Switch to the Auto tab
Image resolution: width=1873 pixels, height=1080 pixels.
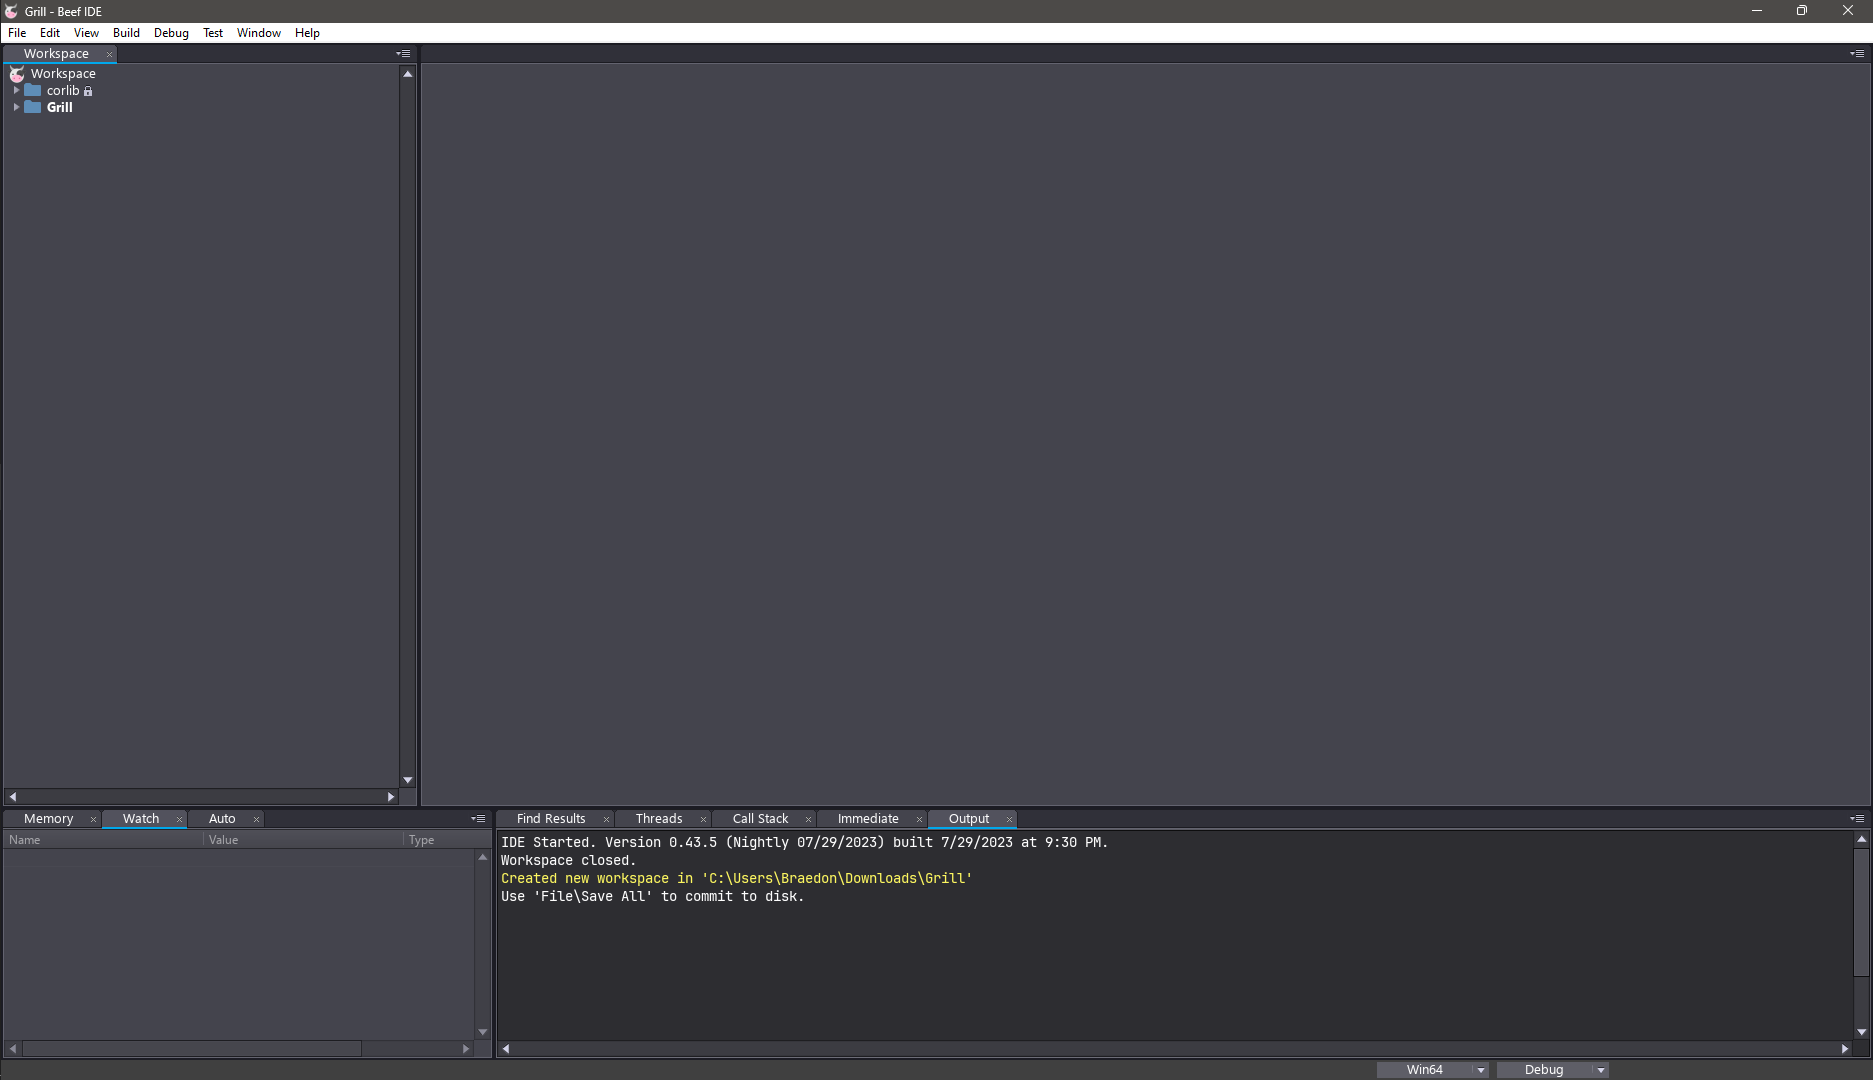tap(222, 819)
